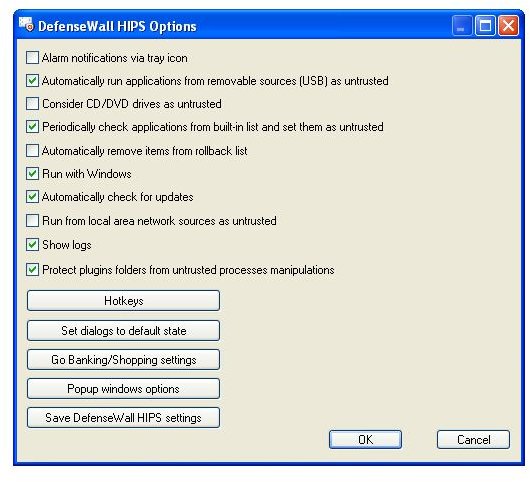Viewport: 530px width, 482px height.
Task: Enable automatically remove items from rollback list
Action: 32,150
